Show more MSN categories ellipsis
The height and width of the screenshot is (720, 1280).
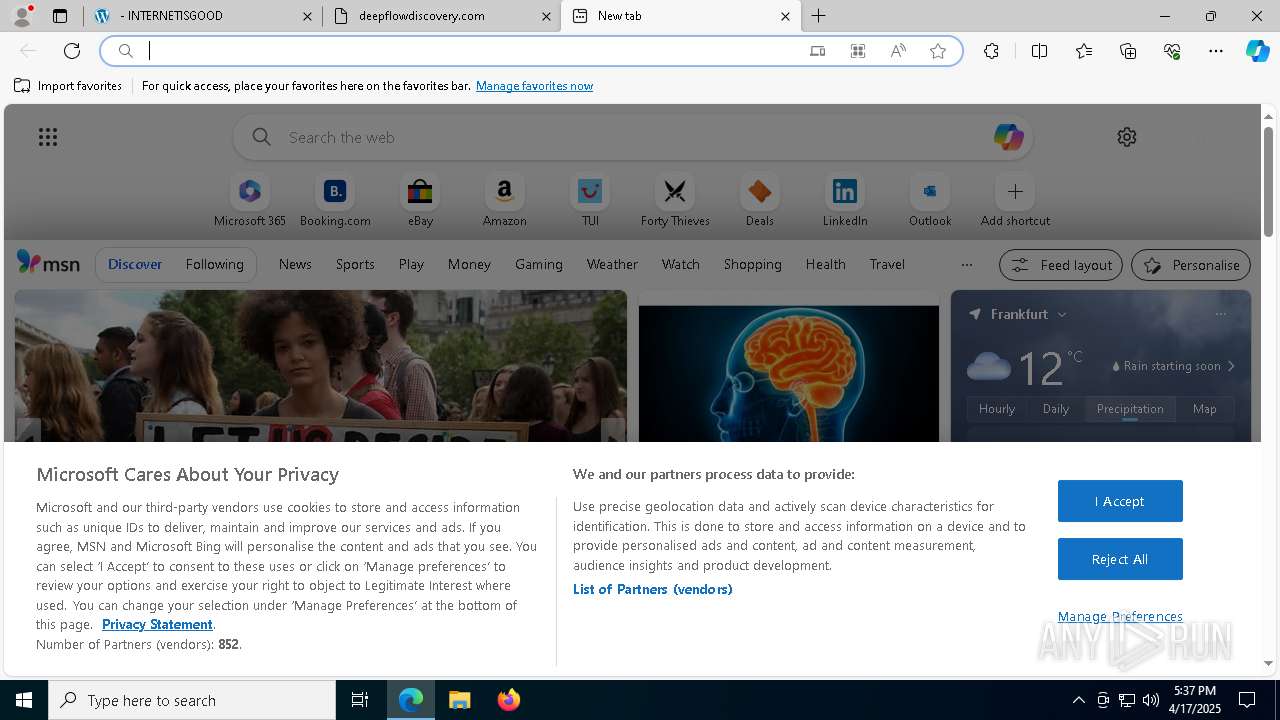point(966,265)
